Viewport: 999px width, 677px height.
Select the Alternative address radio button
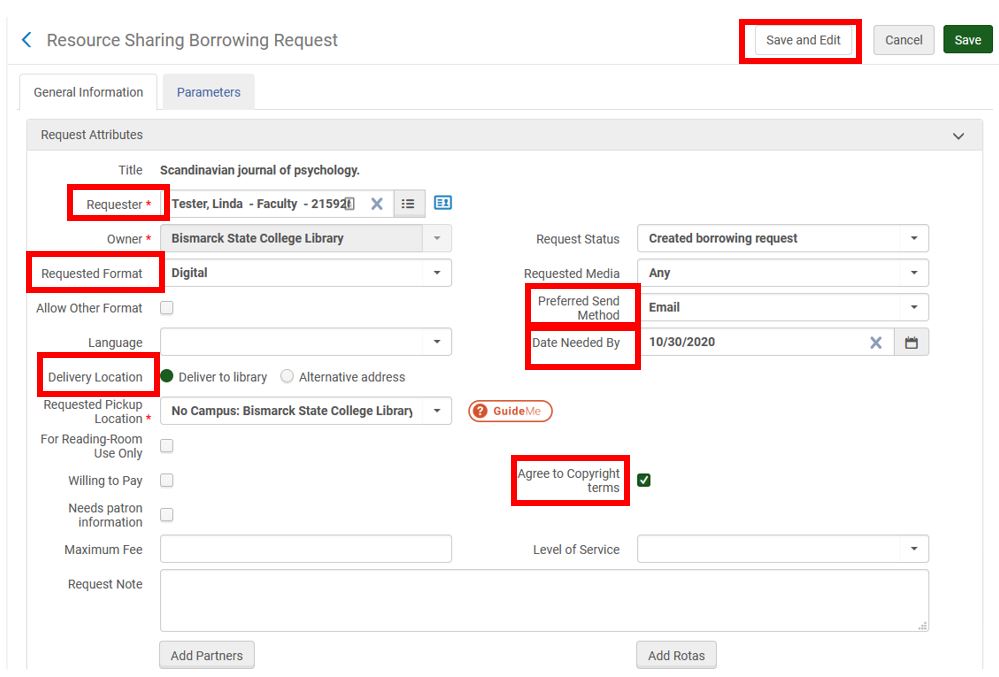pos(288,376)
